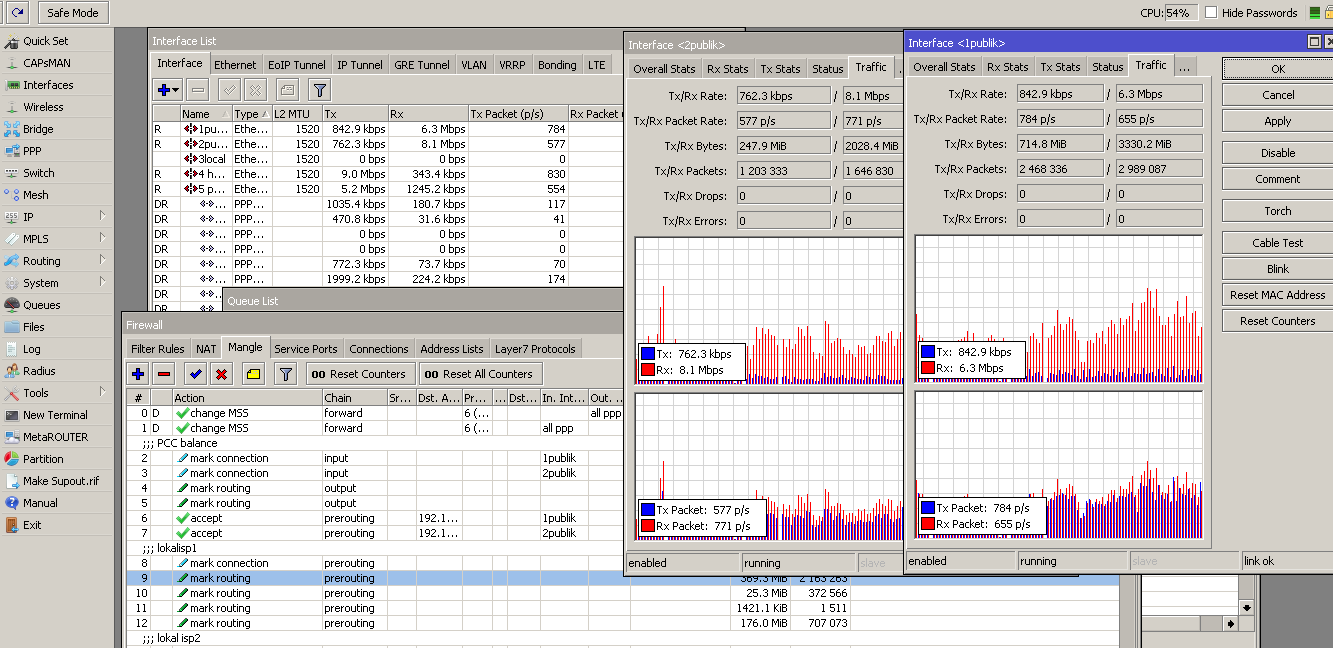Expand the MPLS submenu
Image resolution: width=1333 pixels, height=648 pixels.
pyautogui.click(x=56, y=239)
